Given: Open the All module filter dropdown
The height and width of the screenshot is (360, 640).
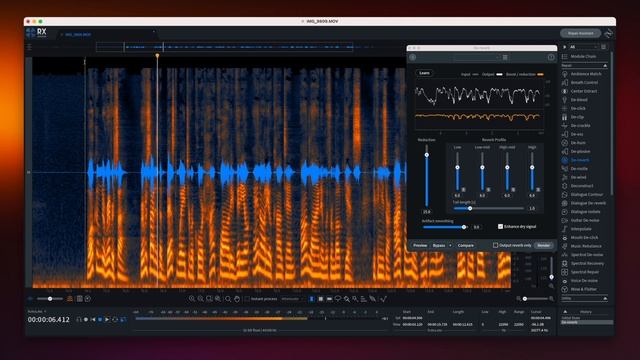Looking at the screenshot, I should pos(583,47).
